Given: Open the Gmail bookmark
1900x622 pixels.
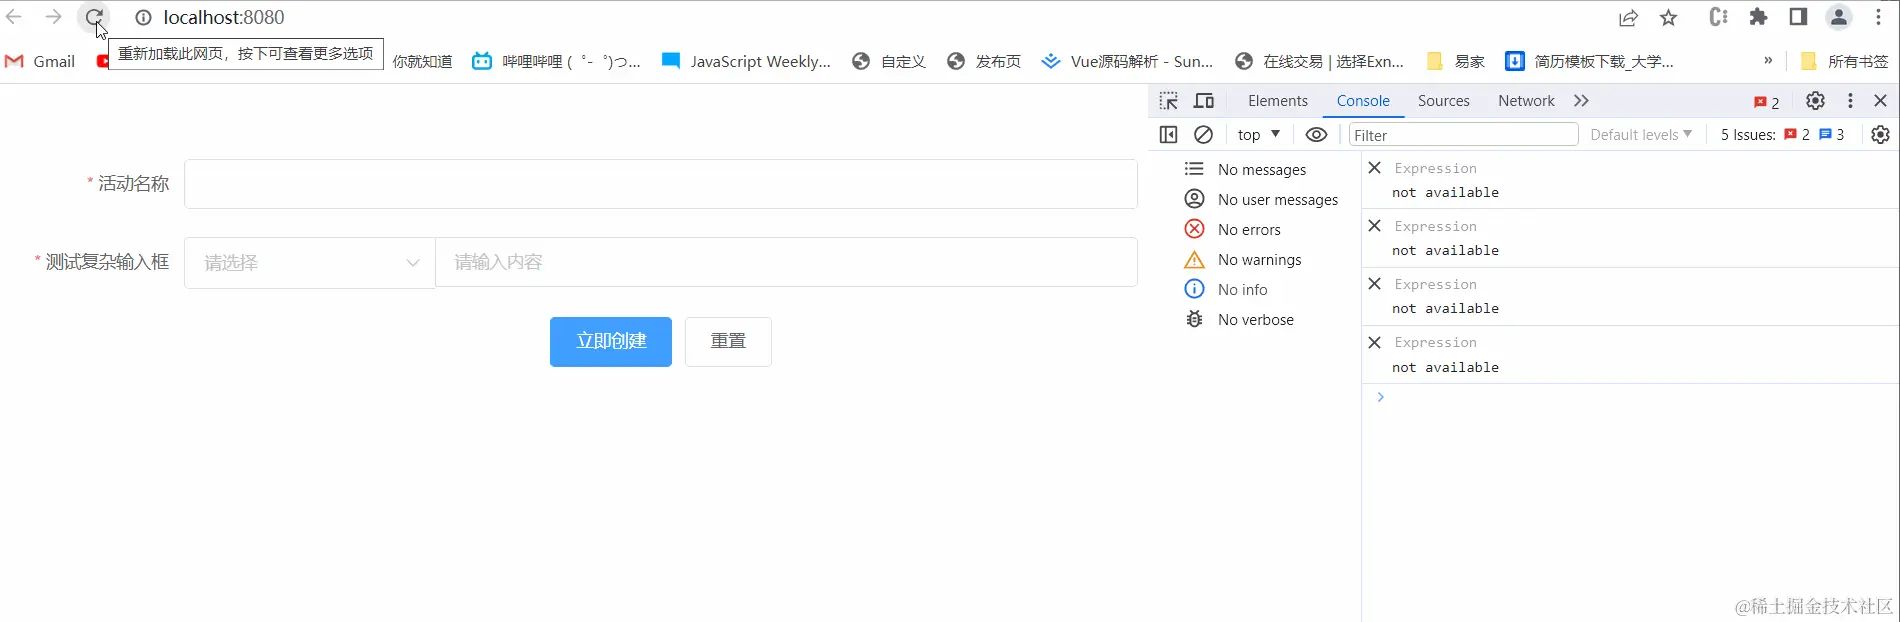Looking at the screenshot, I should pos(41,61).
